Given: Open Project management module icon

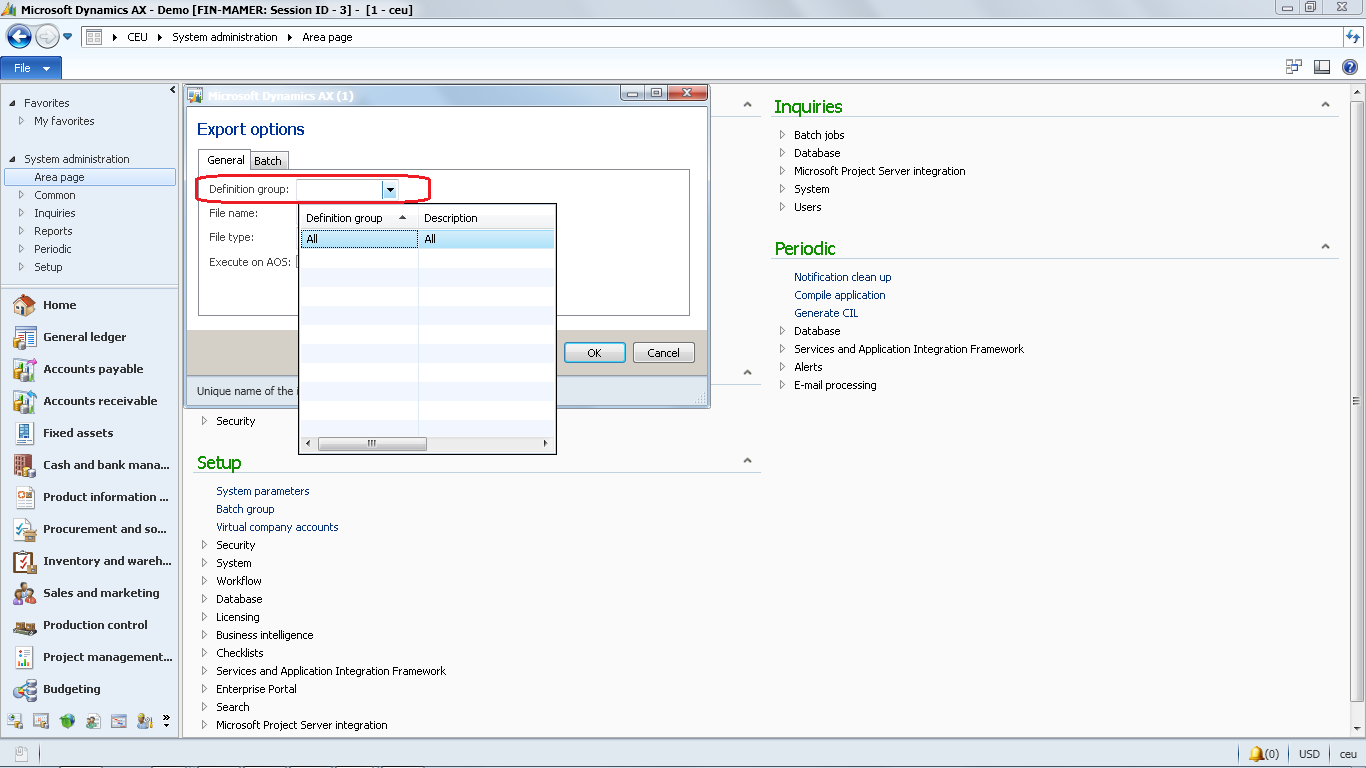Looking at the screenshot, I should [24, 657].
